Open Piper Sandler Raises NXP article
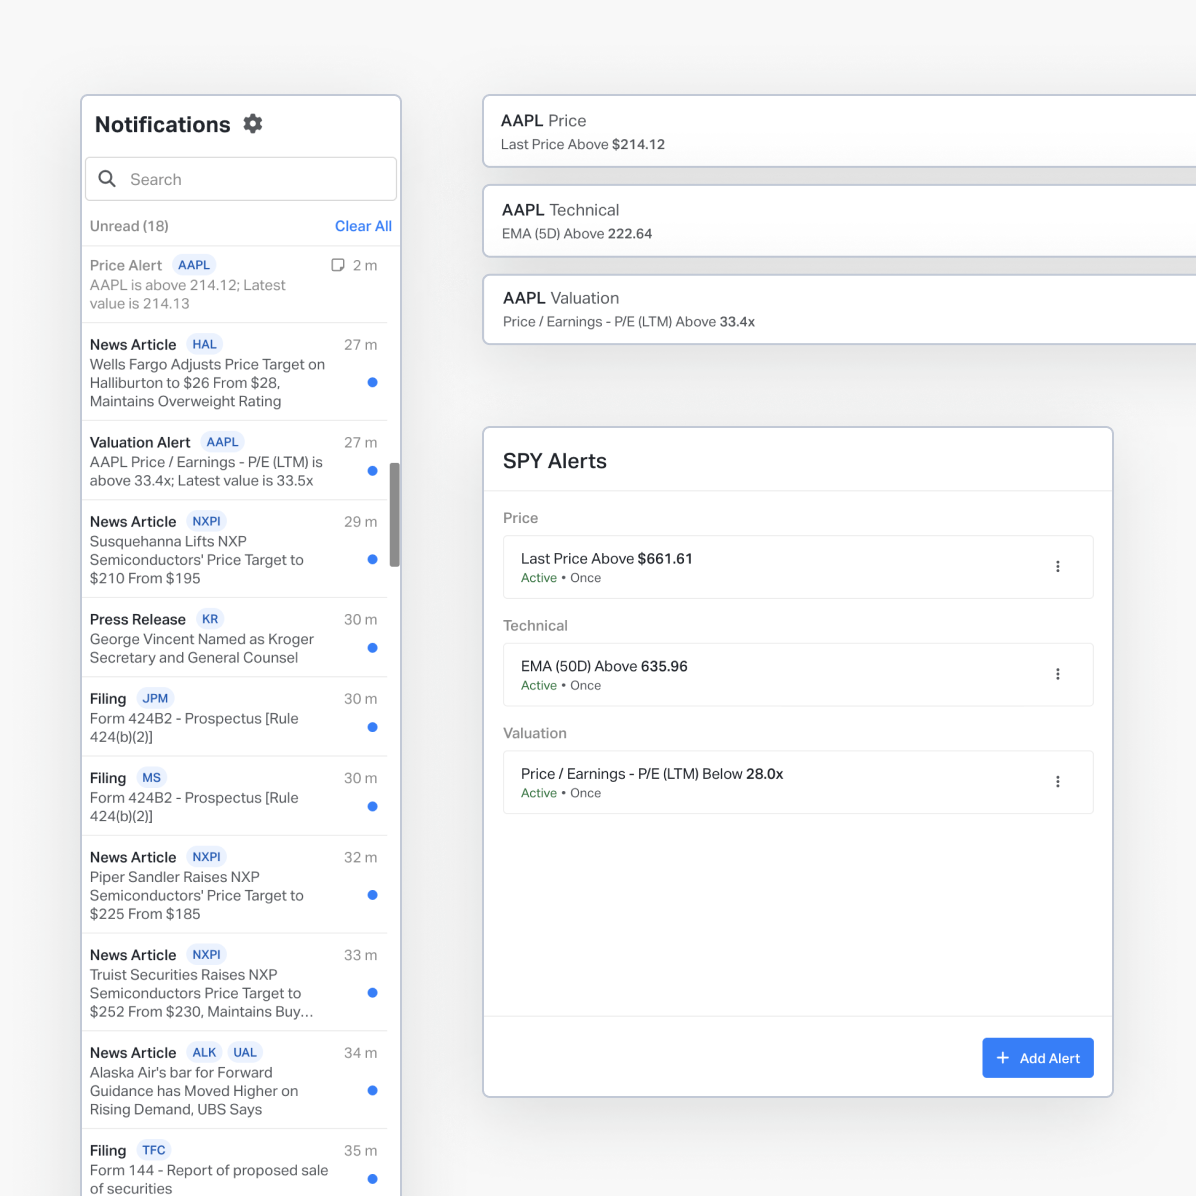Image resolution: width=1196 pixels, height=1196 pixels. point(235,885)
